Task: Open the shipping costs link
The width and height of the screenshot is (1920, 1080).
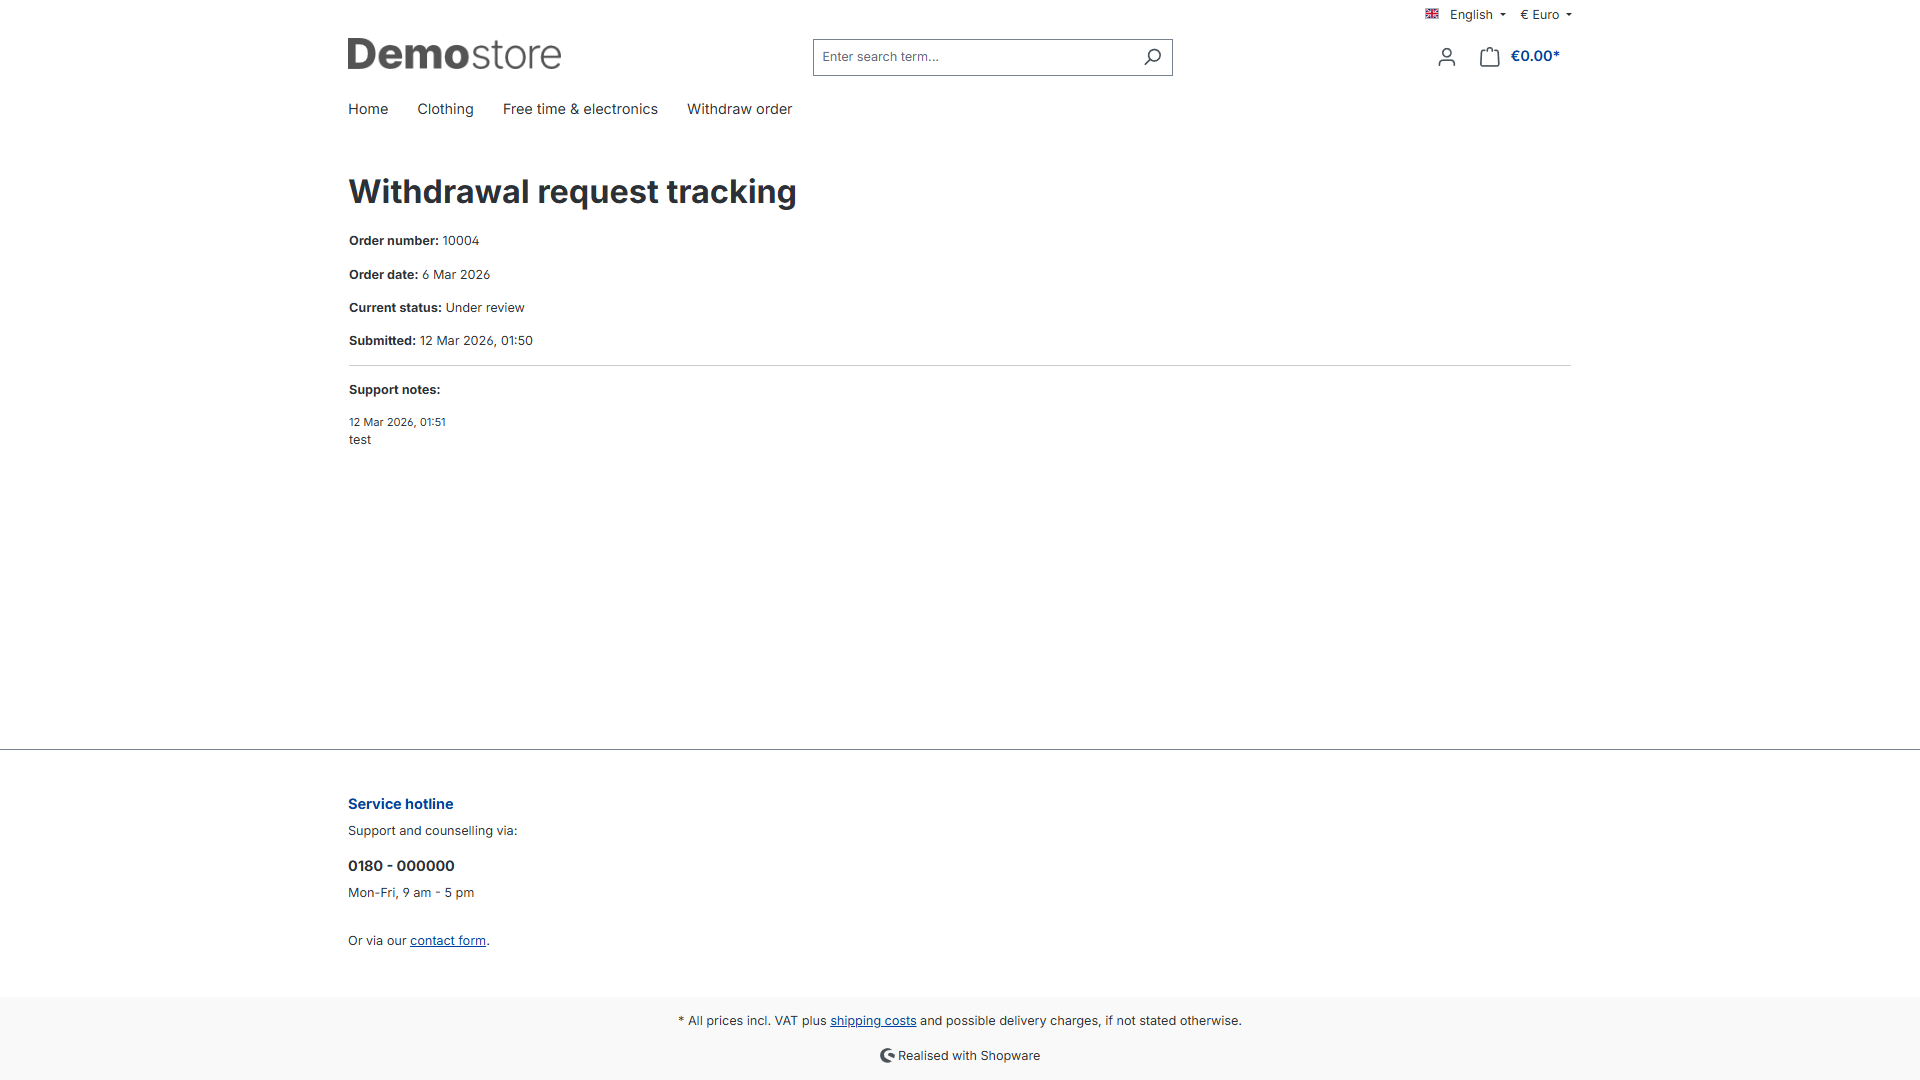Action: (873, 1021)
